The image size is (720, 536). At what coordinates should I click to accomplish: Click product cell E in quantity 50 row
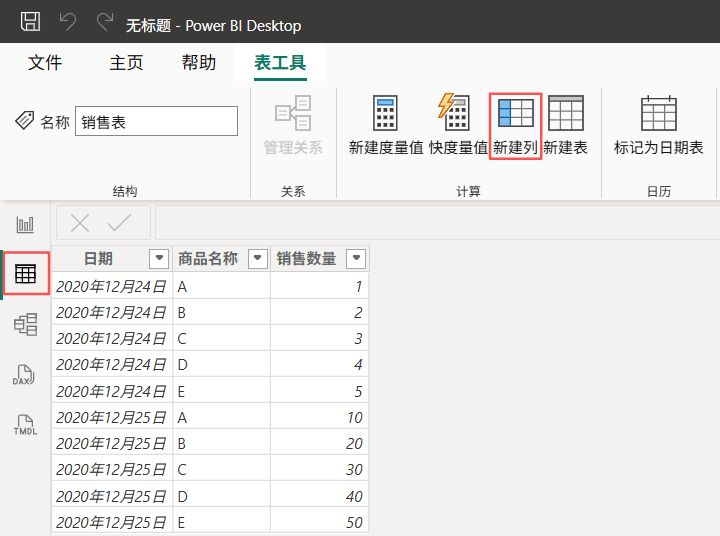pyautogui.click(x=222, y=522)
